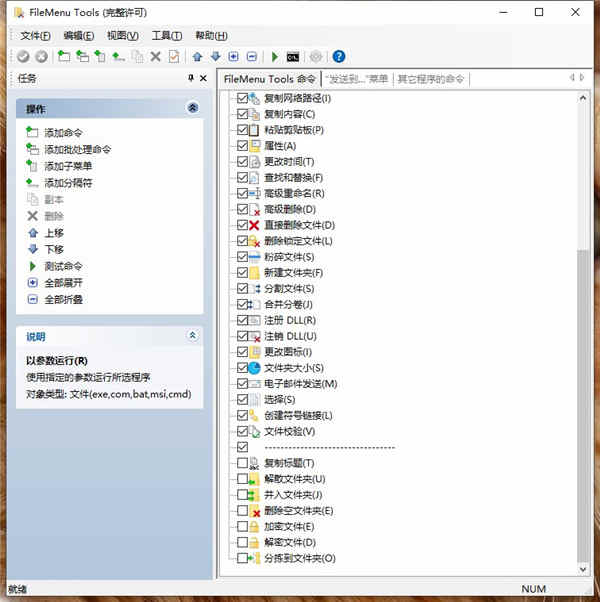
Task: Click 测试命令 in the task panel
Action: point(63,266)
